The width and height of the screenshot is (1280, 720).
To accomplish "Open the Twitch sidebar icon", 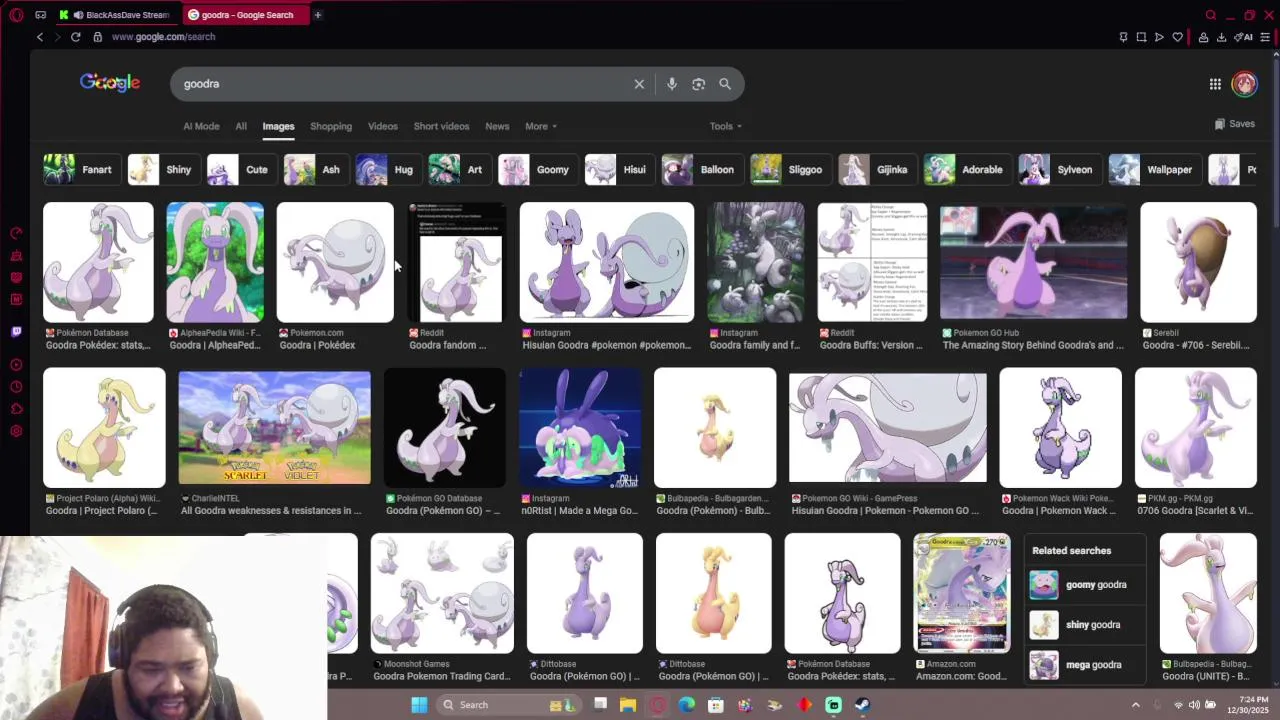I will tap(16, 331).
